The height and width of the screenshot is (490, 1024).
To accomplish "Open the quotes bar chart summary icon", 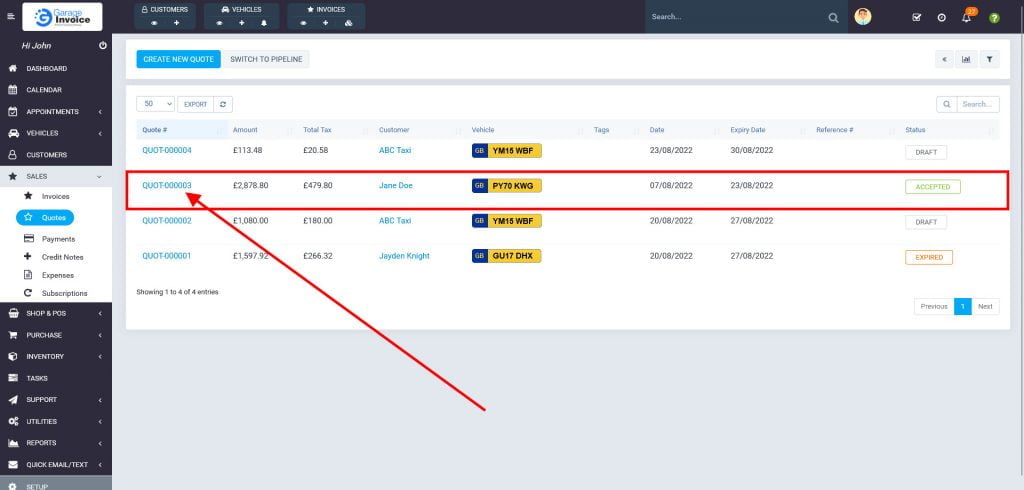I will pos(966,59).
